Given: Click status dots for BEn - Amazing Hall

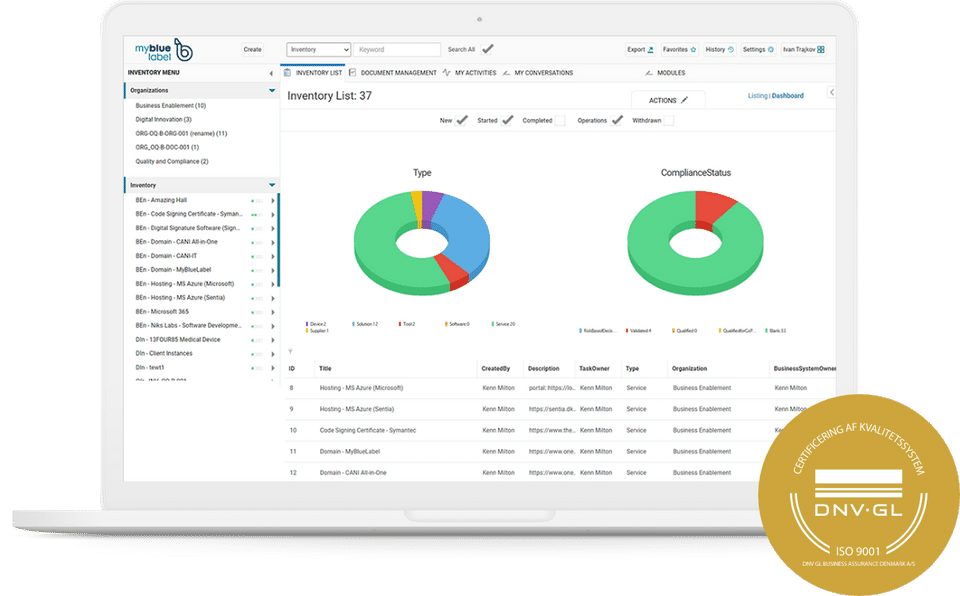Looking at the screenshot, I should click(x=257, y=201).
